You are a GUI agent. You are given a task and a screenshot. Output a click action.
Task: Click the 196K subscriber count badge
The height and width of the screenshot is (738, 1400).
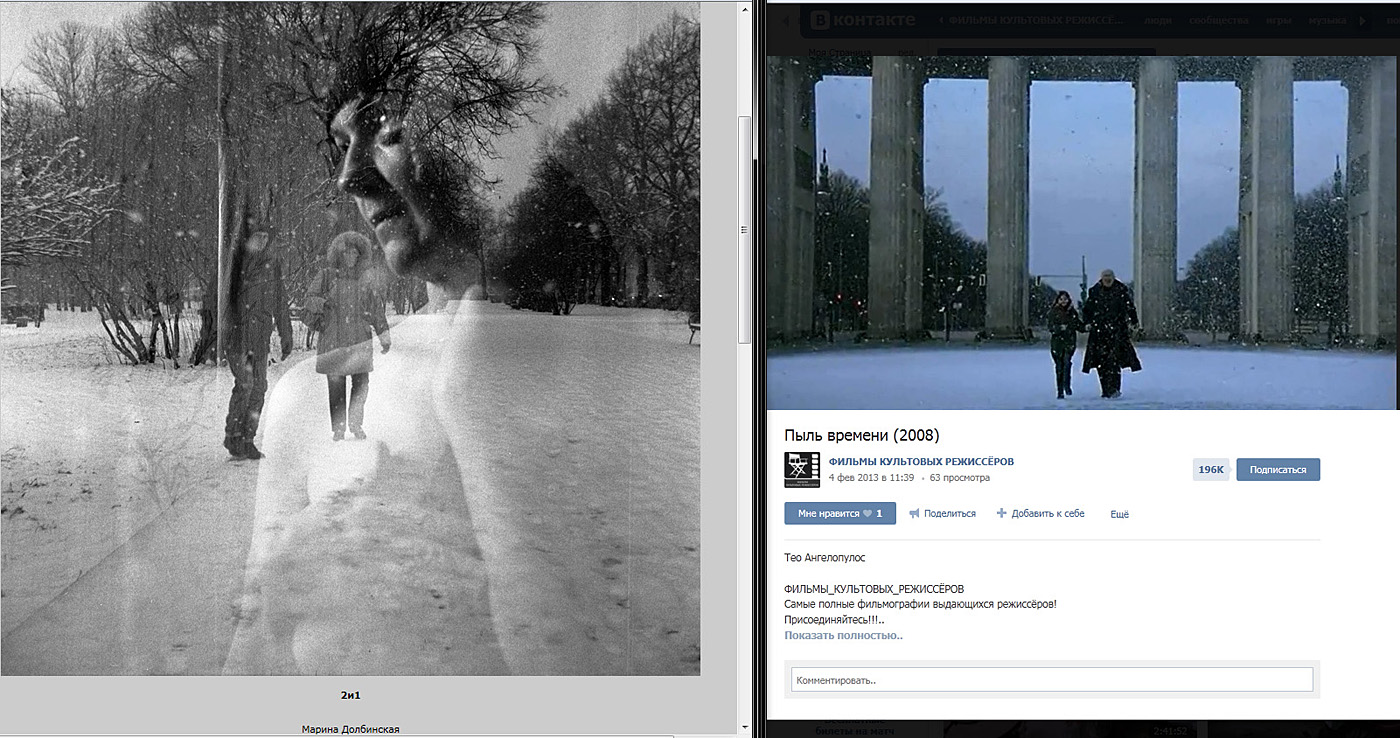click(x=1211, y=470)
